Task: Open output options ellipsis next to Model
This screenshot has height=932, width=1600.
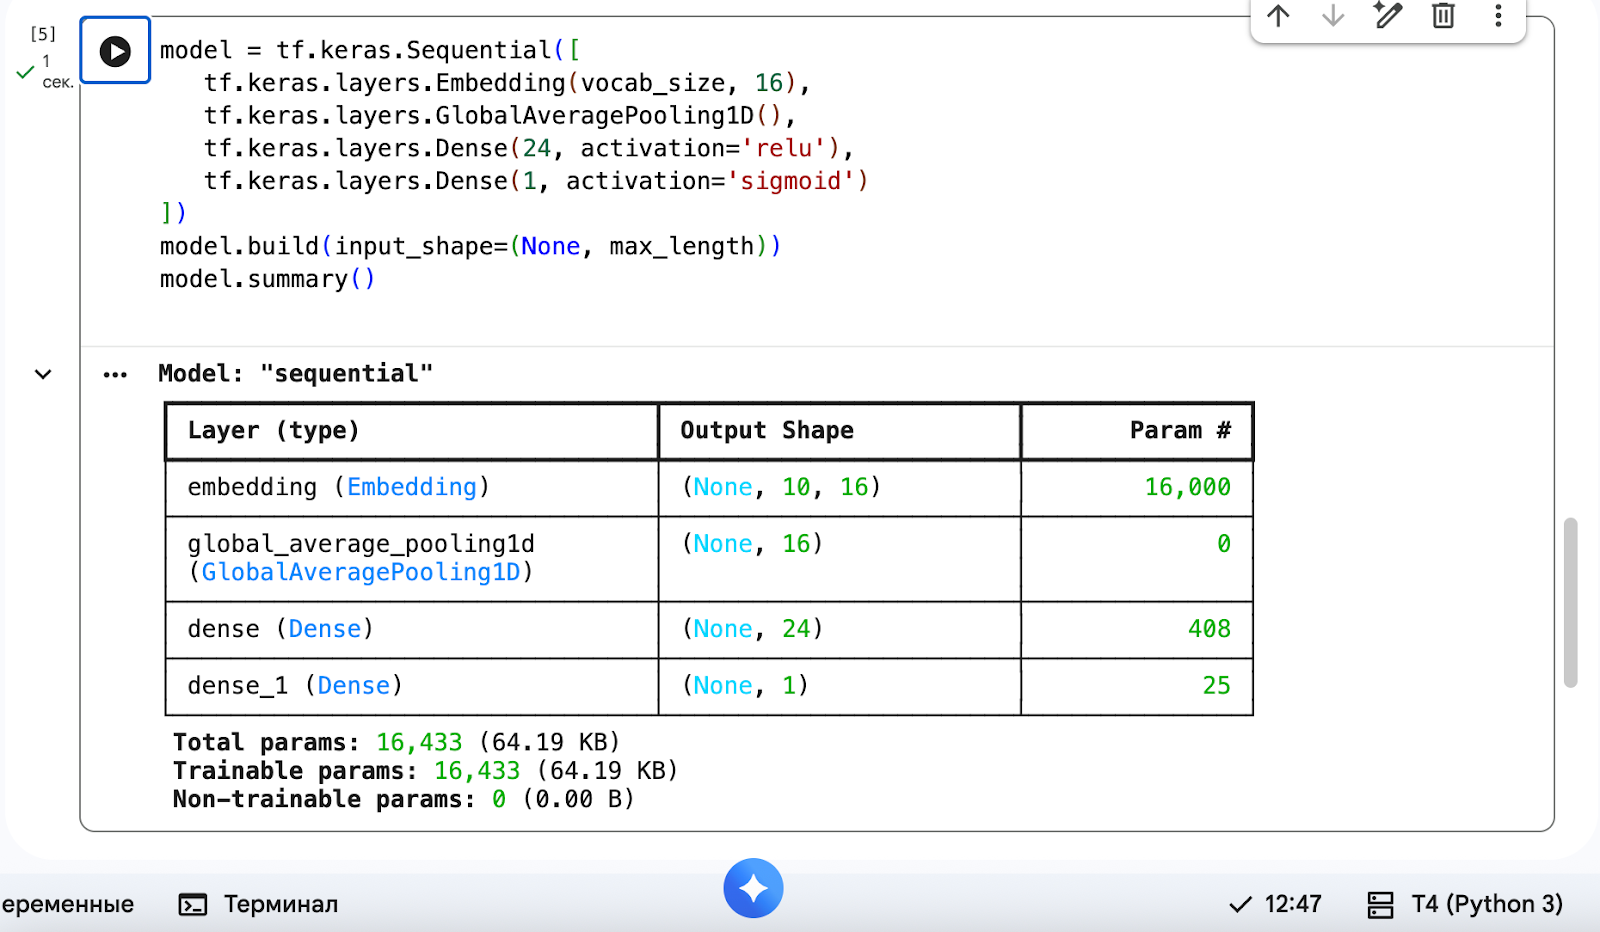Action: [x=115, y=375]
